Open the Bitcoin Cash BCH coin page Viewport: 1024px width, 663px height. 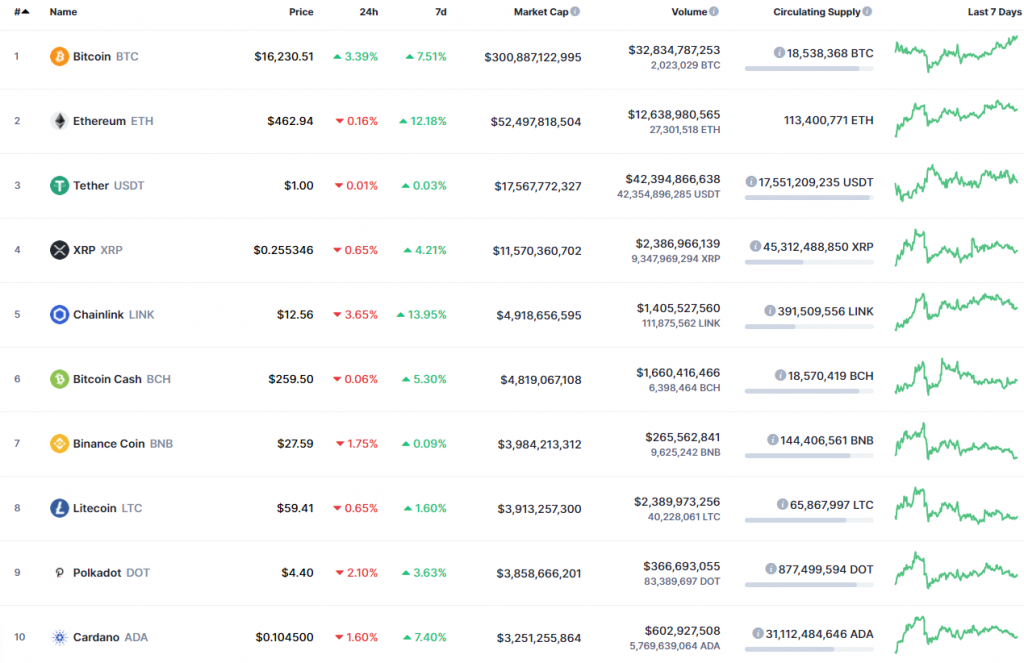(121, 379)
